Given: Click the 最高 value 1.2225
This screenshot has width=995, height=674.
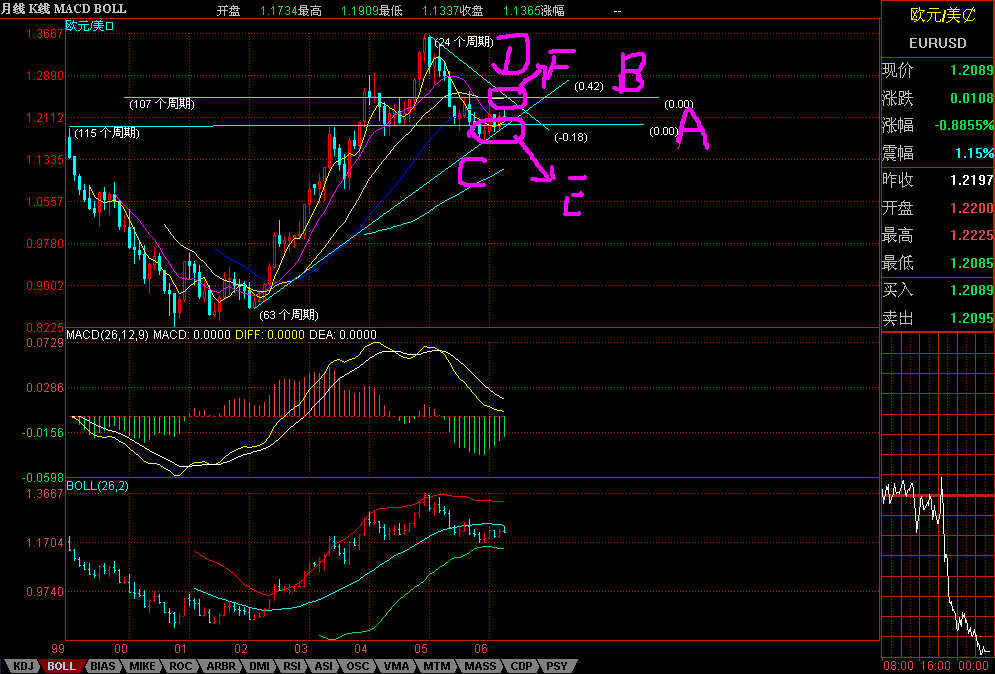Looking at the screenshot, I should pos(972,235).
